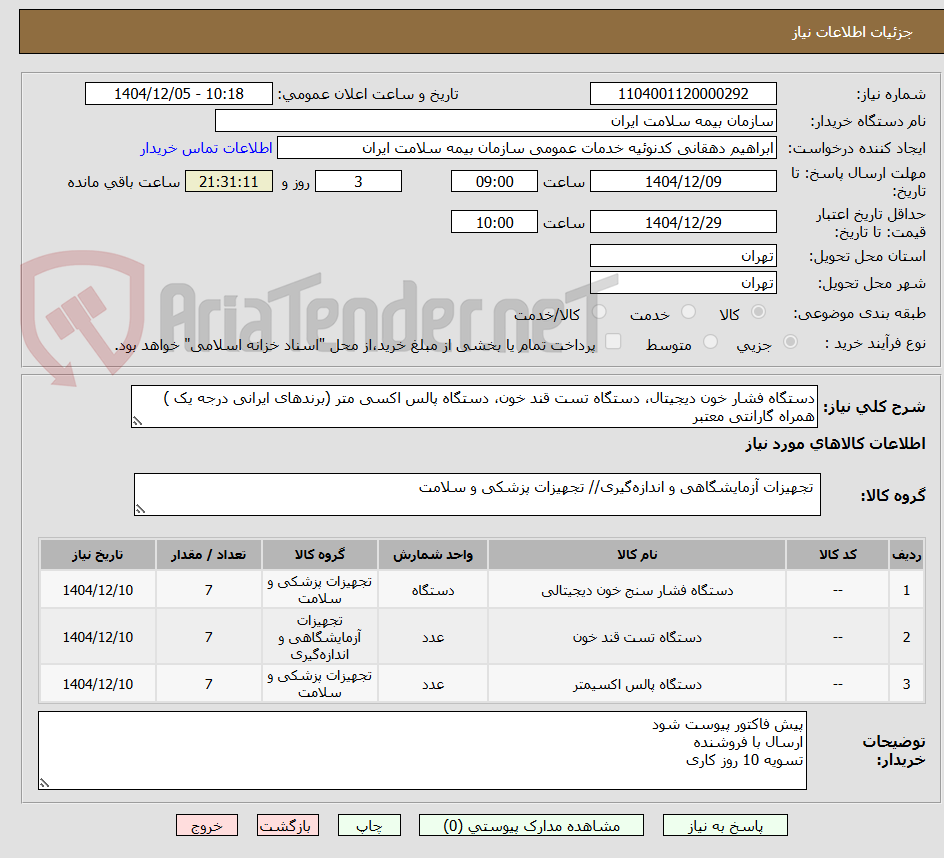Click the واحد شمارش column header
Image resolution: width=944 pixels, height=858 pixels.
[x=433, y=555]
